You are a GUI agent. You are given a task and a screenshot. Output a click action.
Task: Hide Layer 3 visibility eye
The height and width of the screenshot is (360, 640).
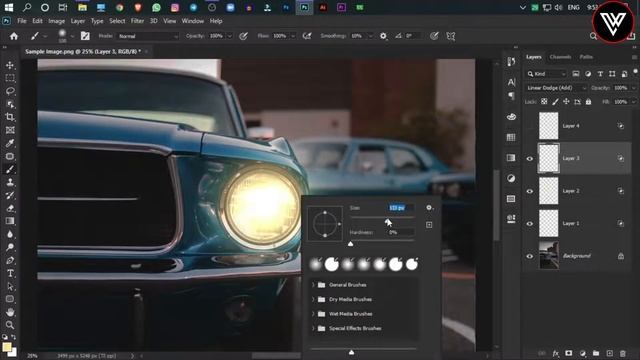pos(530,159)
